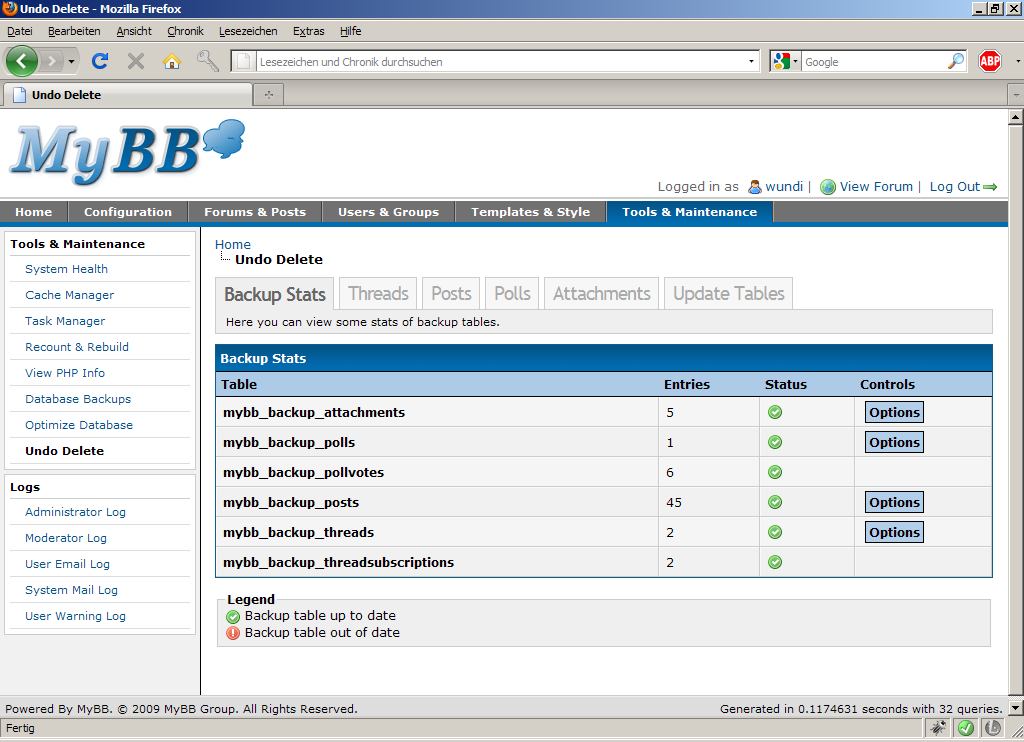Open the Chronik menu

point(185,31)
